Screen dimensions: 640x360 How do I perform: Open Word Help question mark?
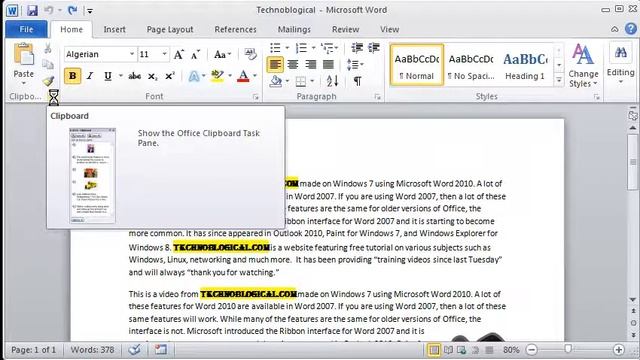pyautogui.click(x=631, y=29)
